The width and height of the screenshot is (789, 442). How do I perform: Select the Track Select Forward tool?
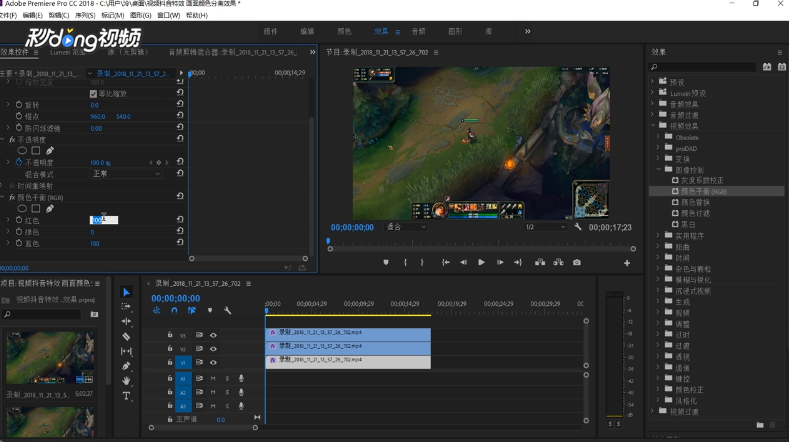click(126, 307)
